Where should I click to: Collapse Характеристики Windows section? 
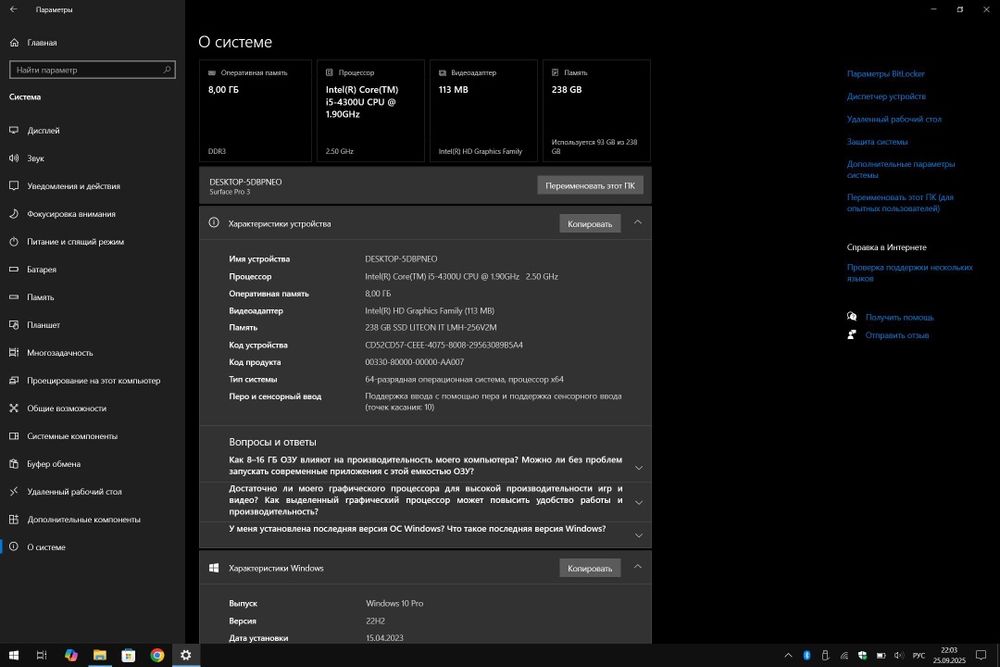coord(638,567)
